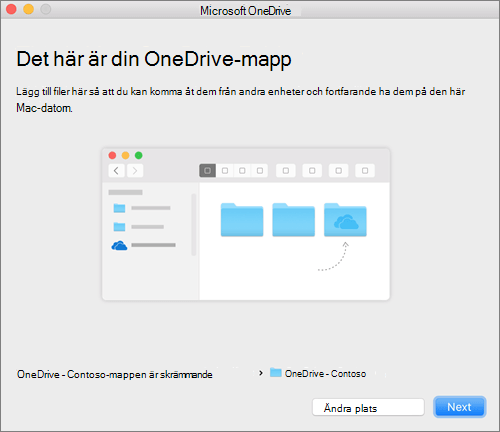The image size is (500, 432).
Task: Click the heading Det här är din OneDrive-mapp
Action: click(x=154, y=60)
